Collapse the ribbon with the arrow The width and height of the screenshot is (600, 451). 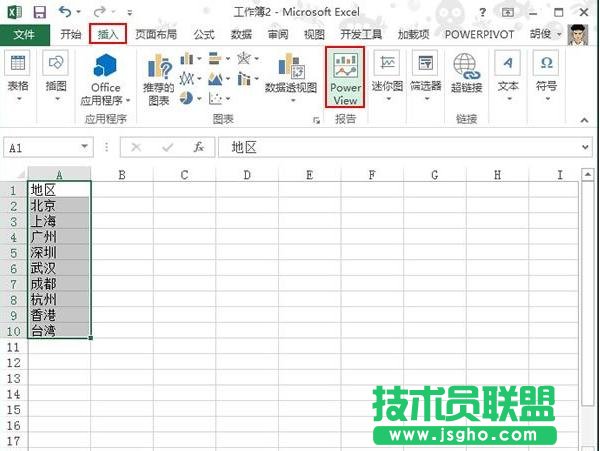[584, 120]
